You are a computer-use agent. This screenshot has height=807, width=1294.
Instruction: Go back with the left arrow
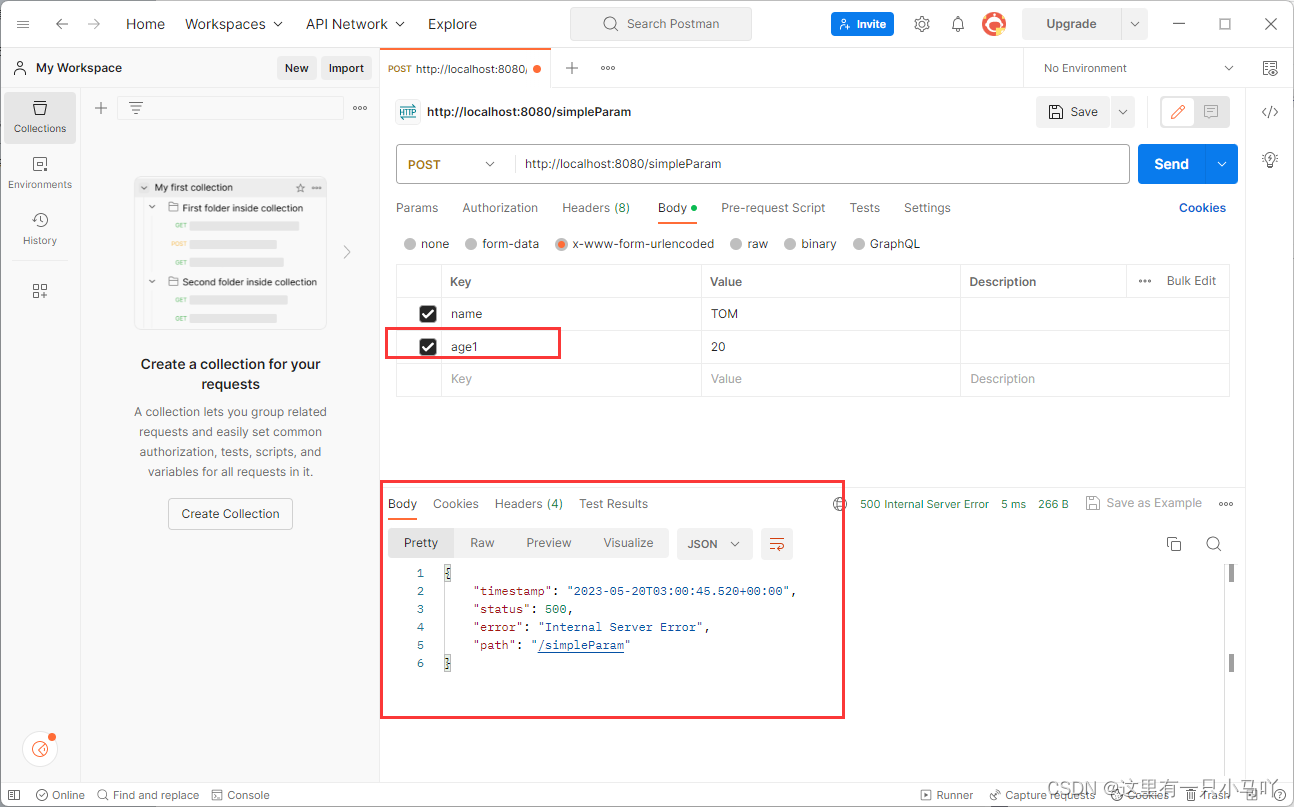pos(62,24)
